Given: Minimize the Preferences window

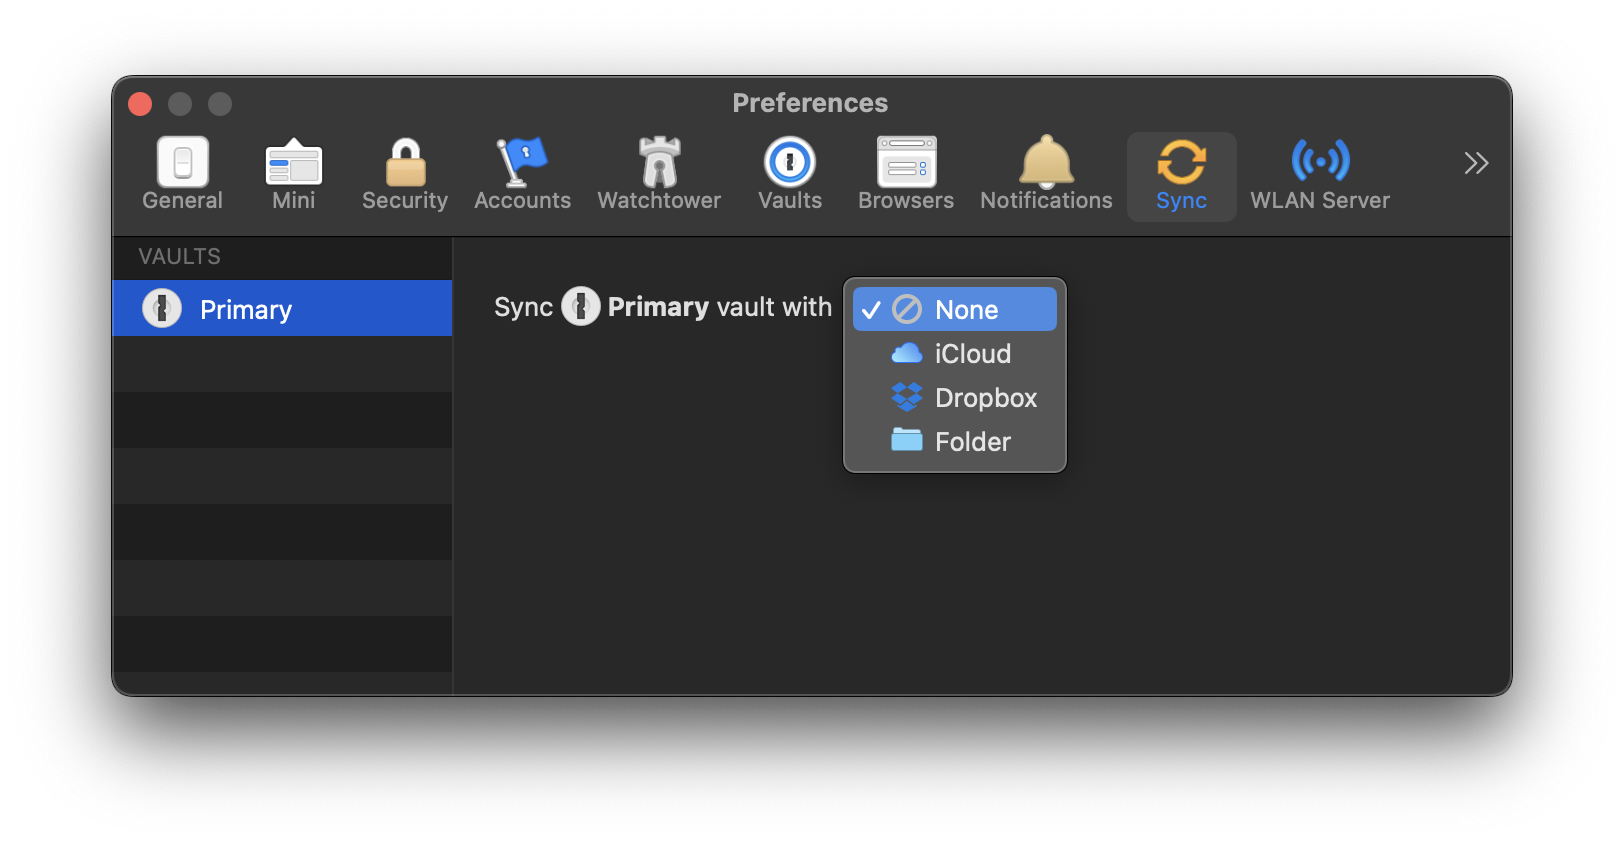Looking at the screenshot, I should pyautogui.click(x=180, y=104).
